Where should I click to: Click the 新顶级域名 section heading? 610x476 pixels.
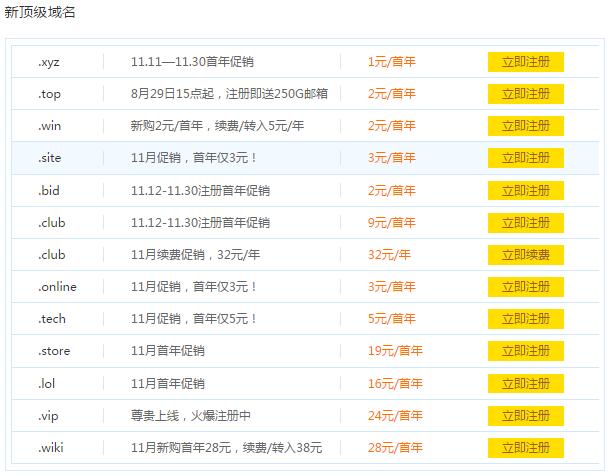click(39, 12)
